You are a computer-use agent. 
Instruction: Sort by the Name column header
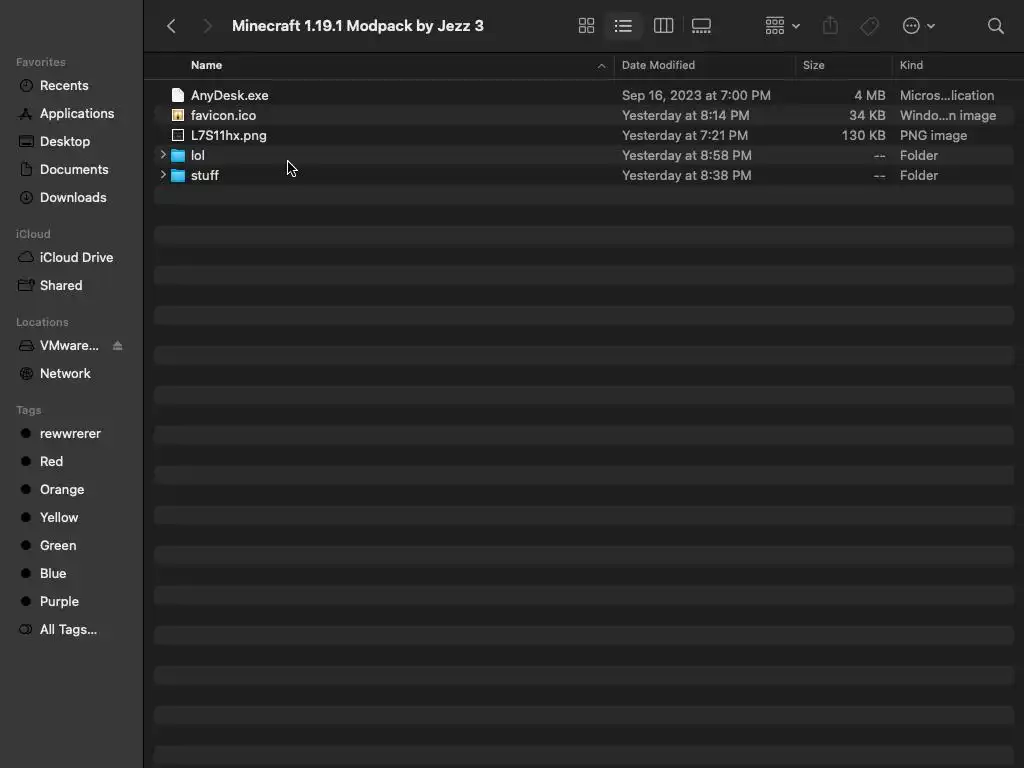click(x=206, y=66)
